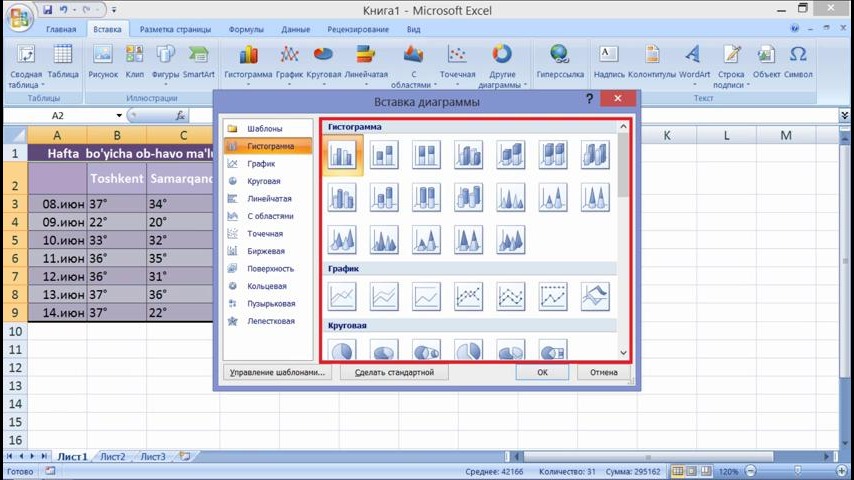Select first histogram chart thumbnail
854x480 pixels.
(x=342, y=154)
